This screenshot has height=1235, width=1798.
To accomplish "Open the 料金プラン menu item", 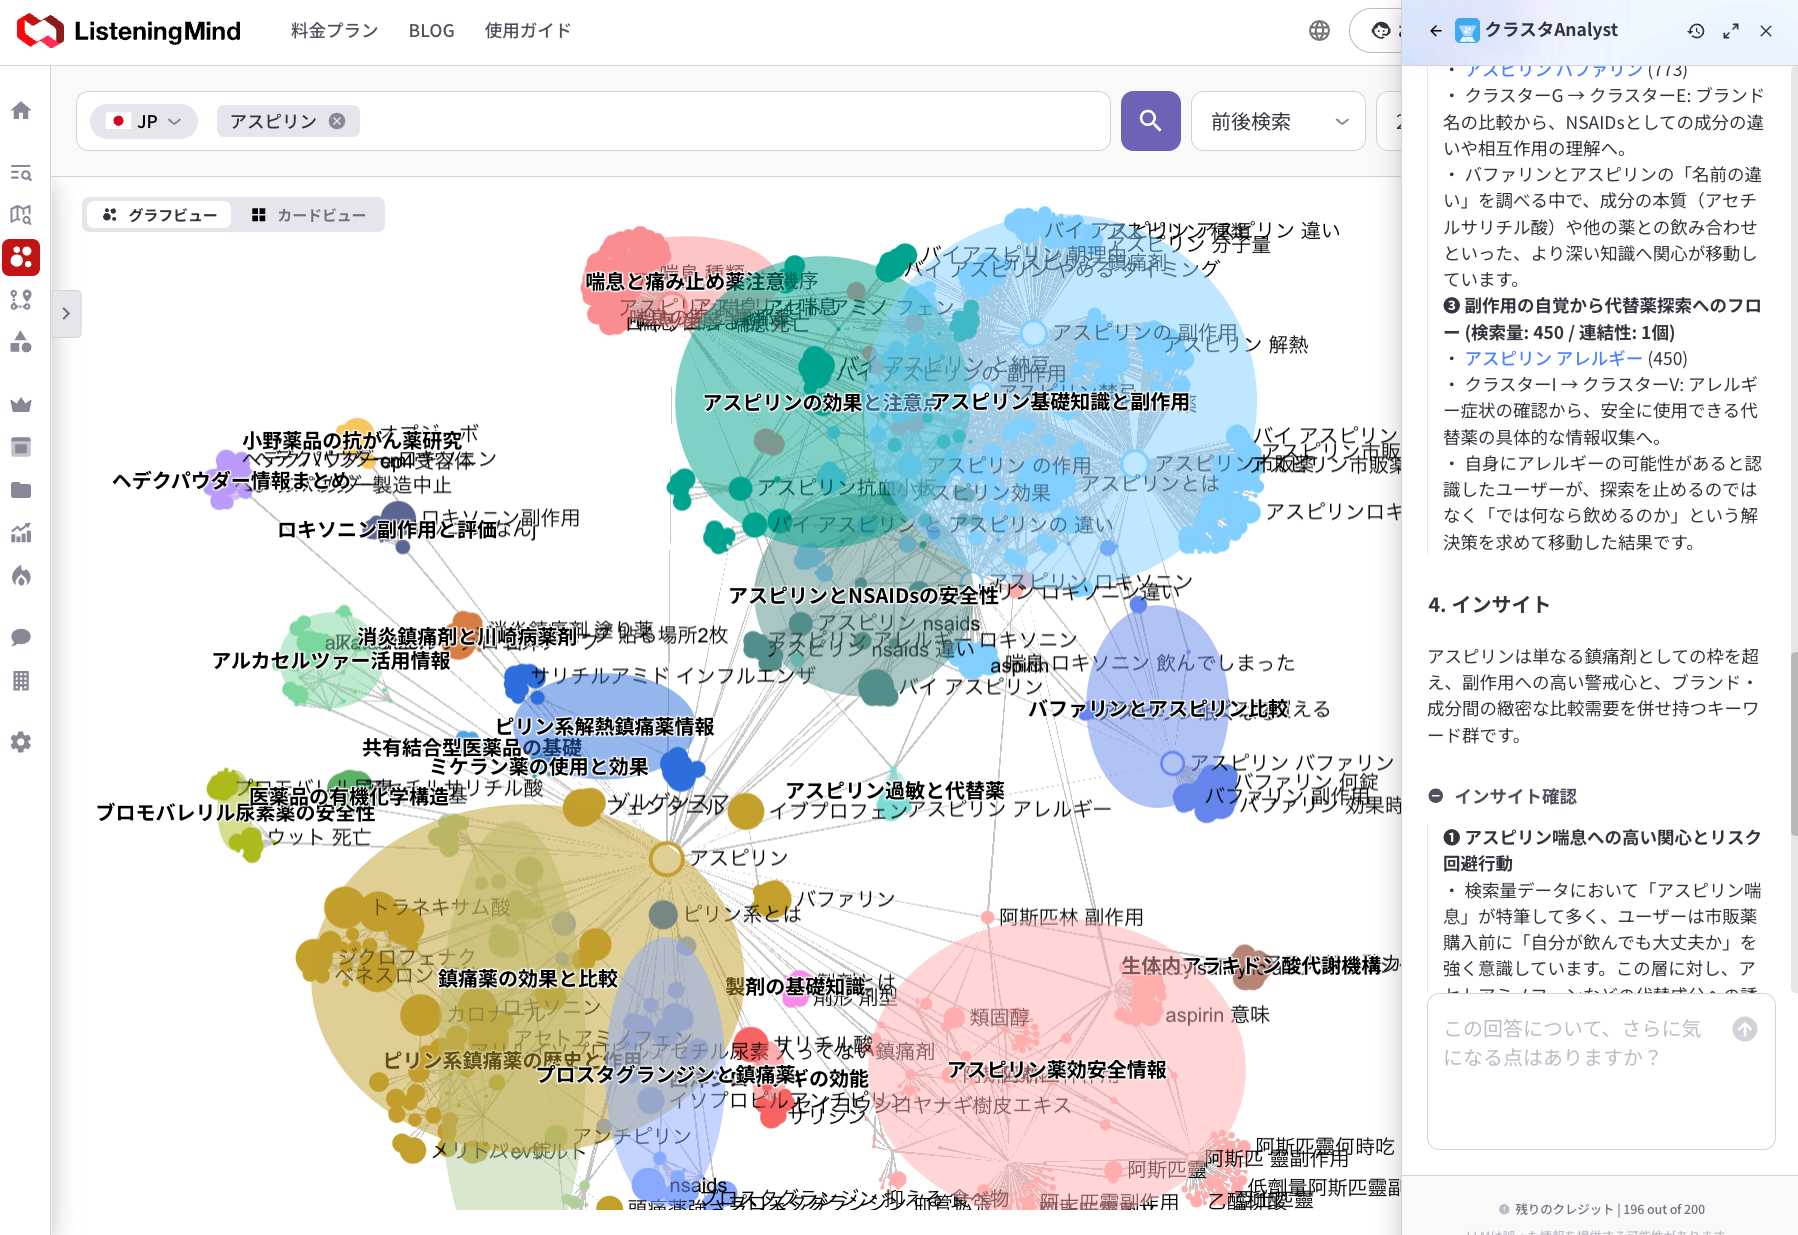I will [x=334, y=31].
